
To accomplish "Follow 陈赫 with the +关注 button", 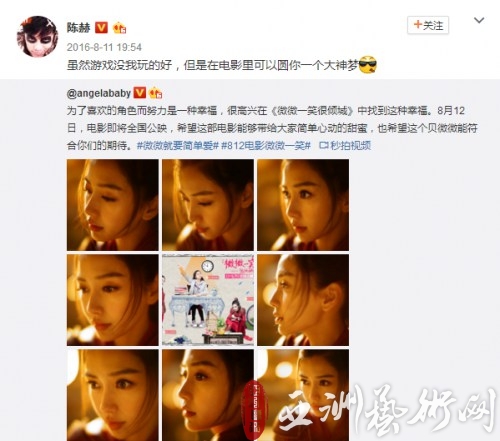I will pos(428,25).
